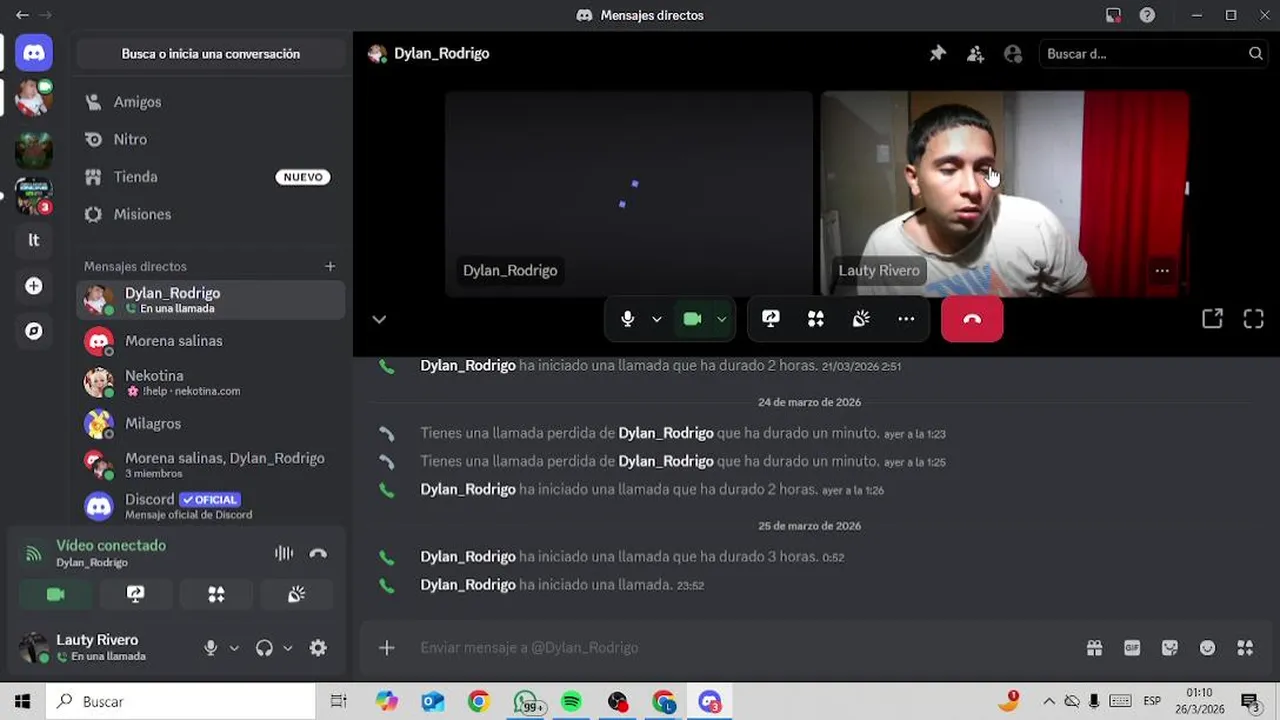Open microphone options arrow in call bar
The width and height of the screenshot is (1280, 720).
pyautogui.click(x=657, y=319)
